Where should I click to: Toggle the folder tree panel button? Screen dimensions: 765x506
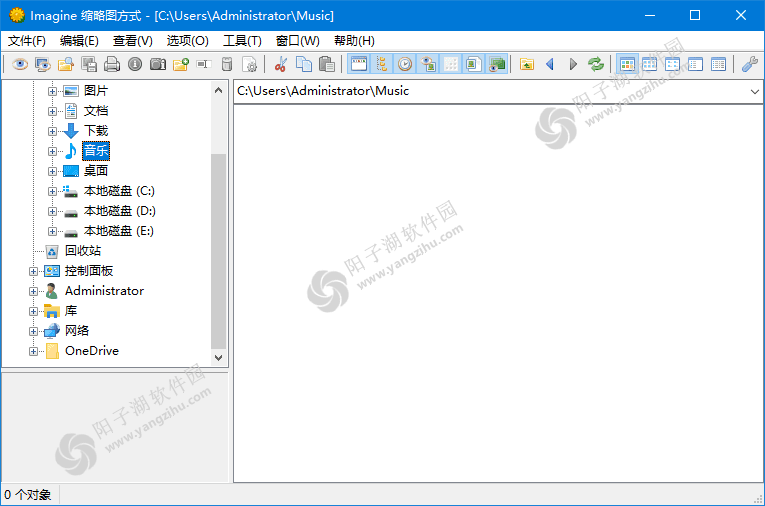[x=381, y=64]
